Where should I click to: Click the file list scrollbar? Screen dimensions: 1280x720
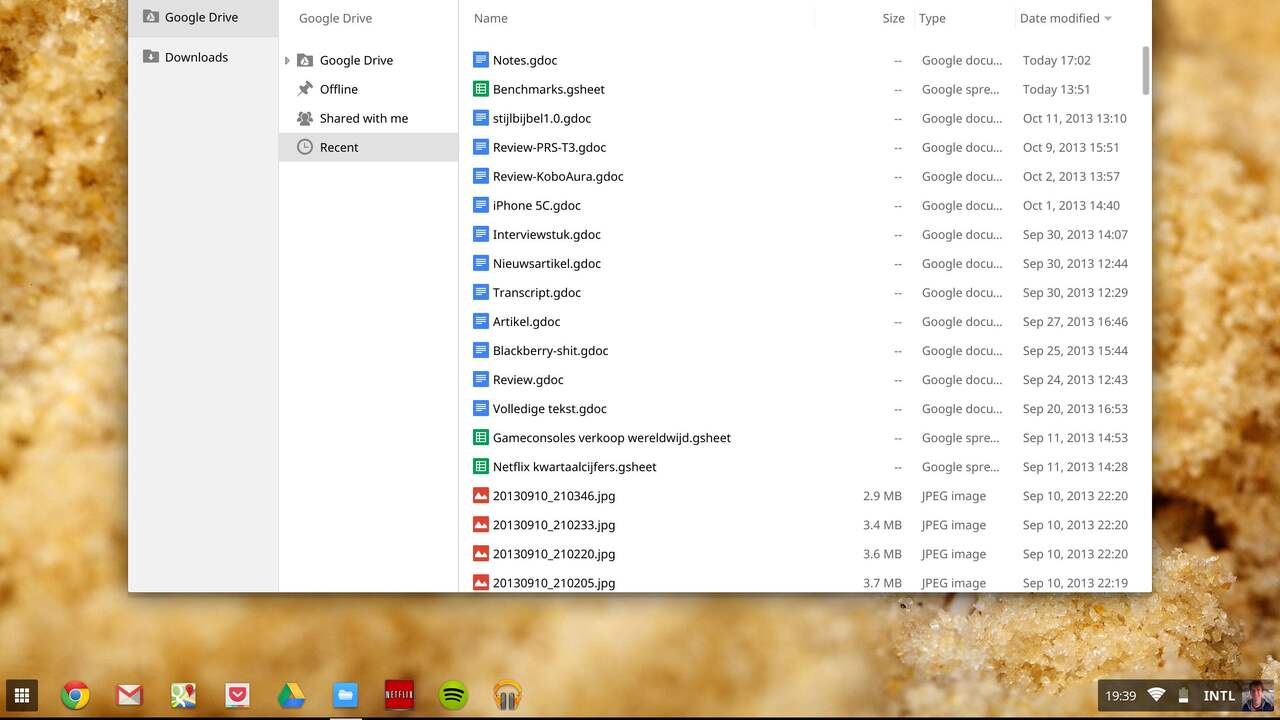click(1146, 70)
